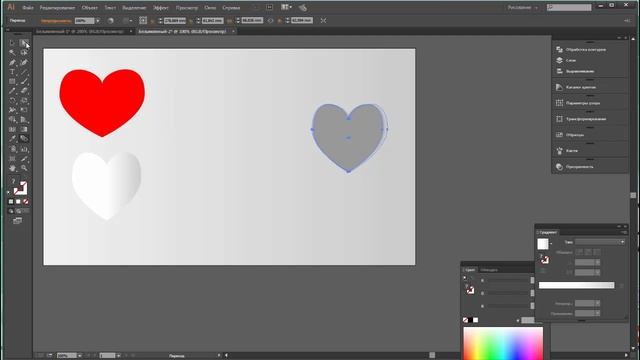Screen dimensions: 640x360
Task: Open opacity percentage dropdown in control bar
Action: click(98, 20)
